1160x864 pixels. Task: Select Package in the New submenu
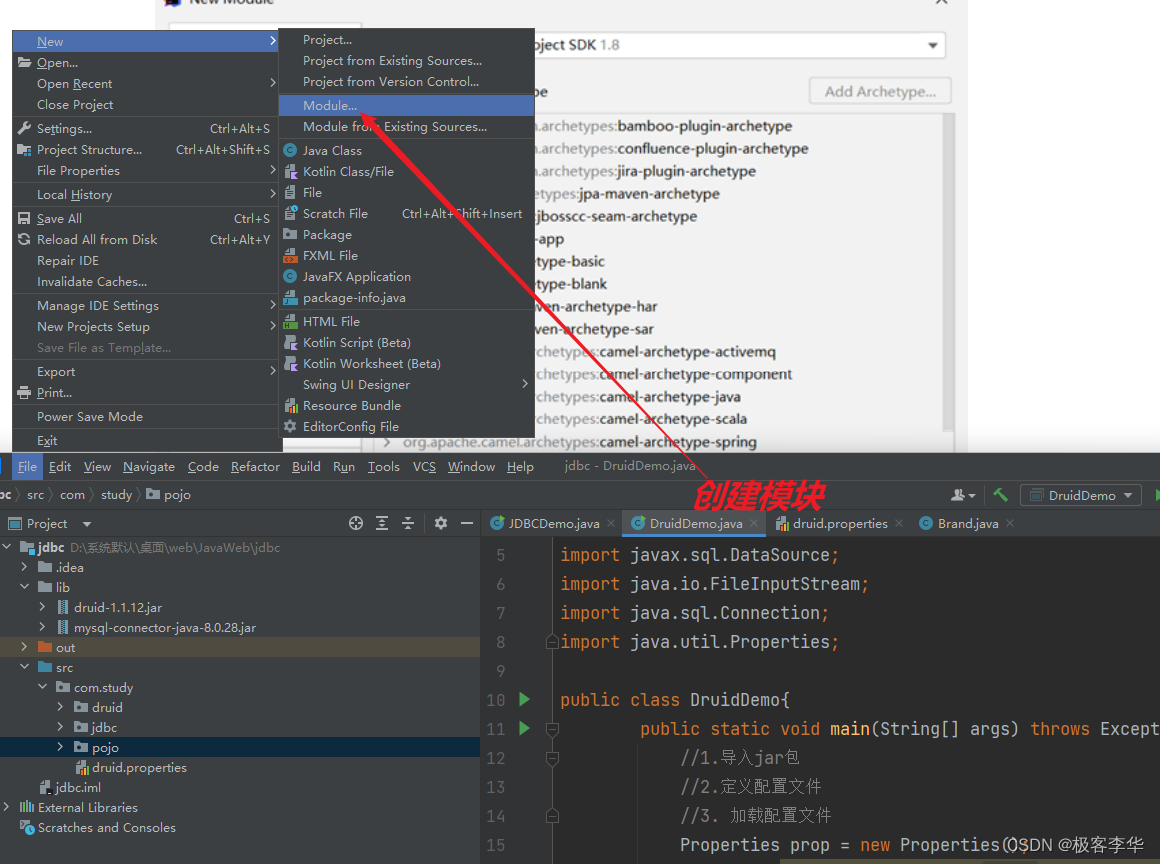tap(407, 234)
